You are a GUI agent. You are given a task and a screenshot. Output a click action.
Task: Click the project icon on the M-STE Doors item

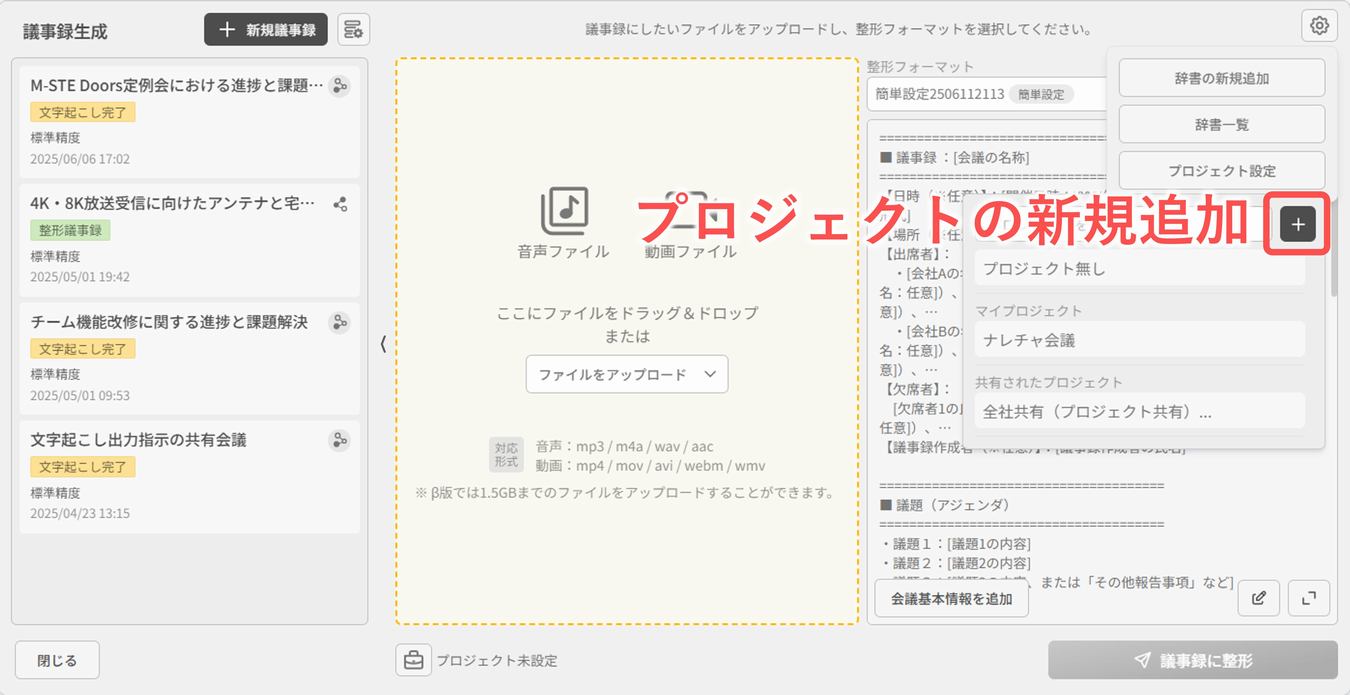click(x=339, y=86)
